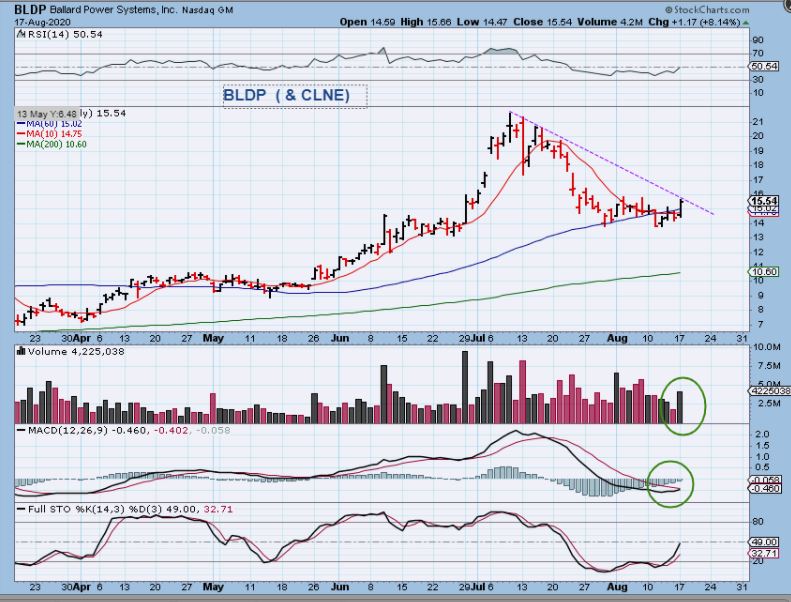Click the 13 May Y:6.48 tooltip
The height and width of the screenshot is (602, 791).
pyautogui.click(x=47, y=114)
